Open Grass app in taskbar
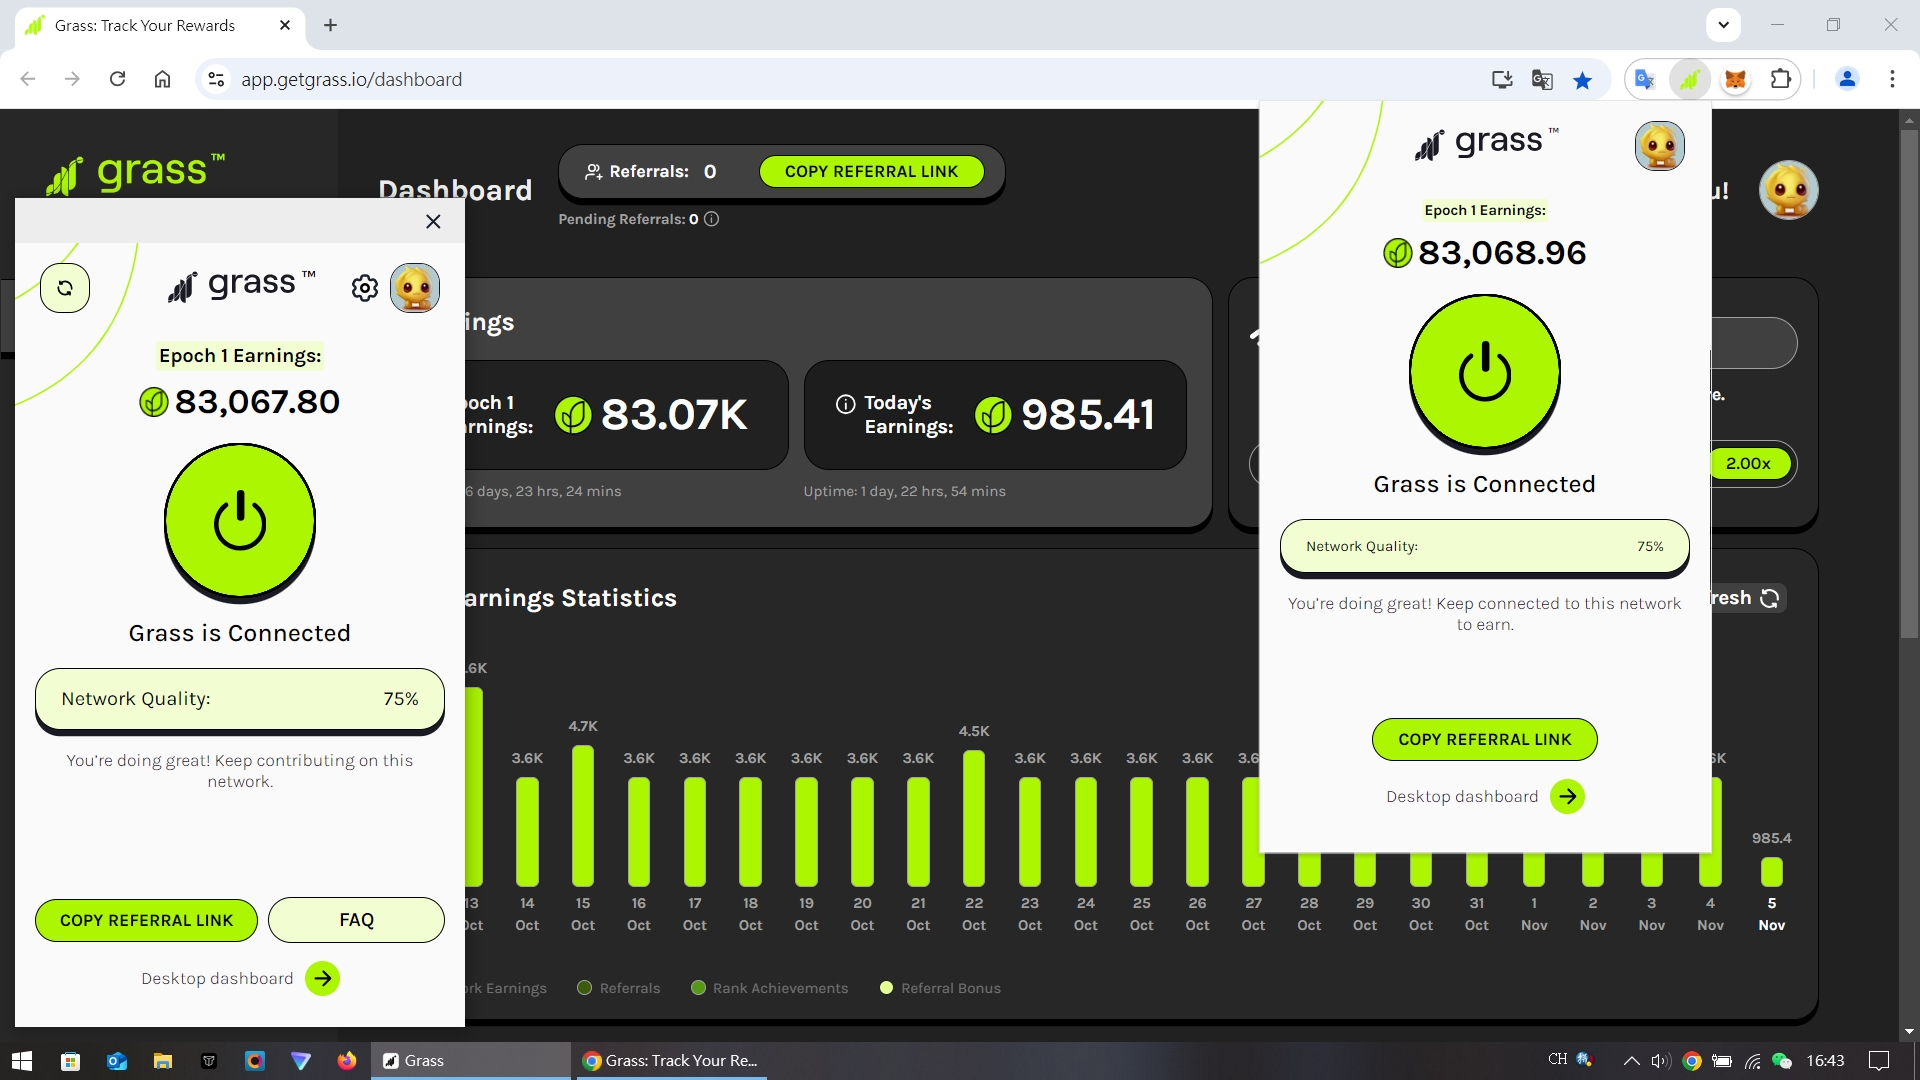Screen dimensions: 1920x1080 coord(470,1061)
